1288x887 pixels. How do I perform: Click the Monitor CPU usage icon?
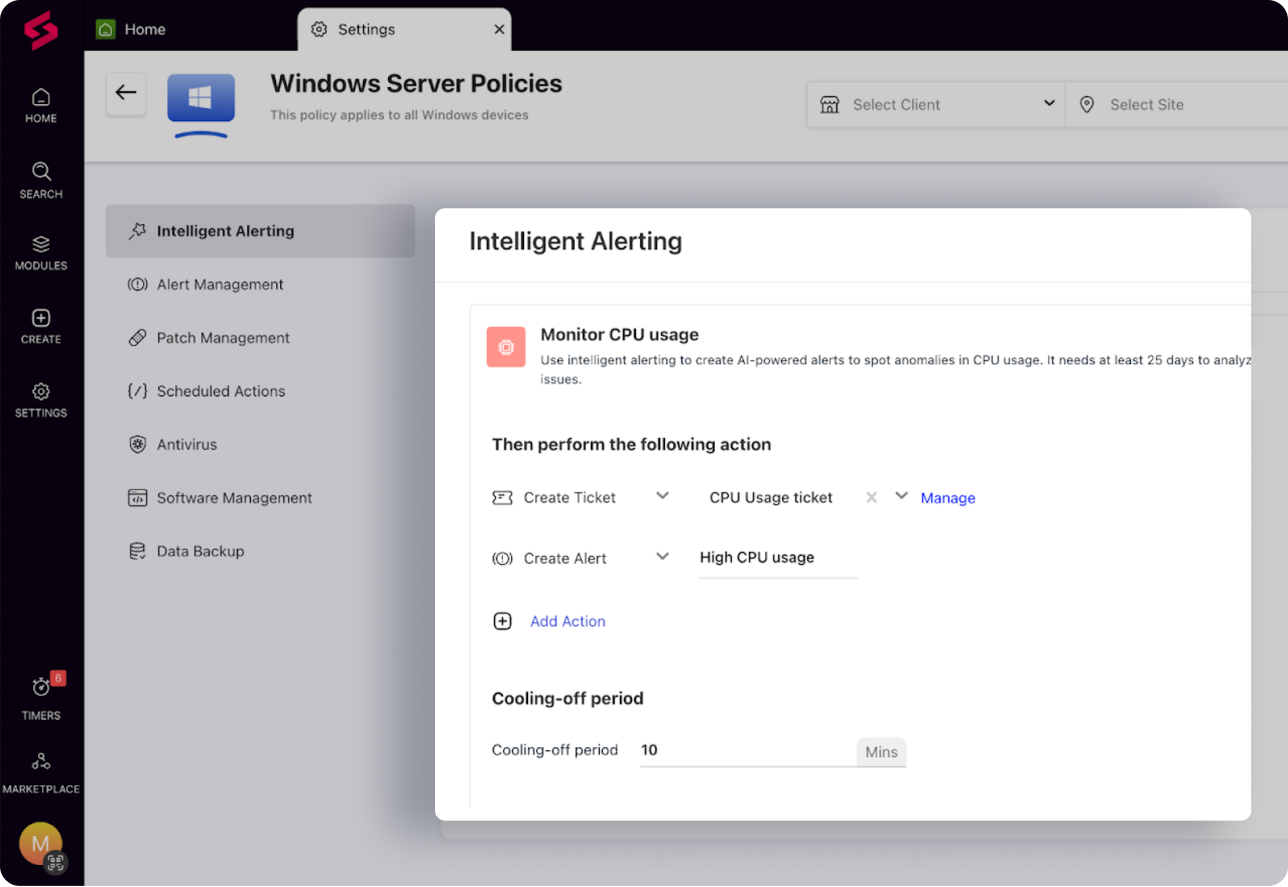(x=506, y=346)
